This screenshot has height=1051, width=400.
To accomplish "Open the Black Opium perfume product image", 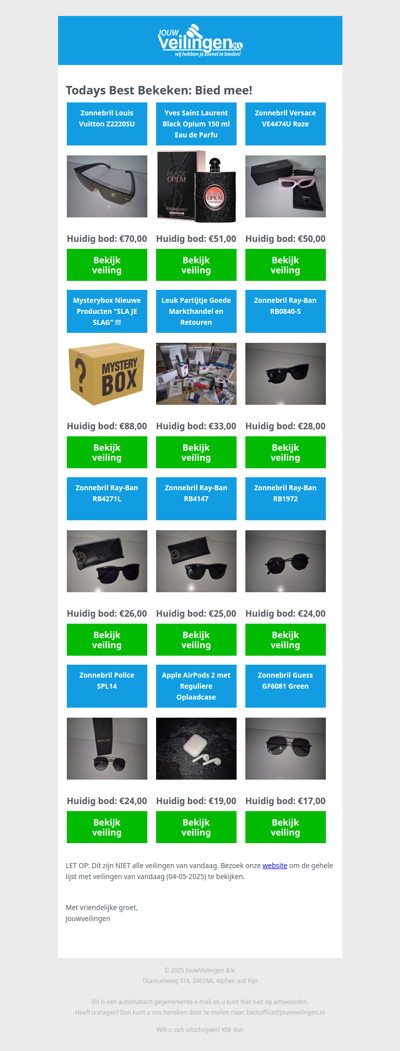I will 196,185.
